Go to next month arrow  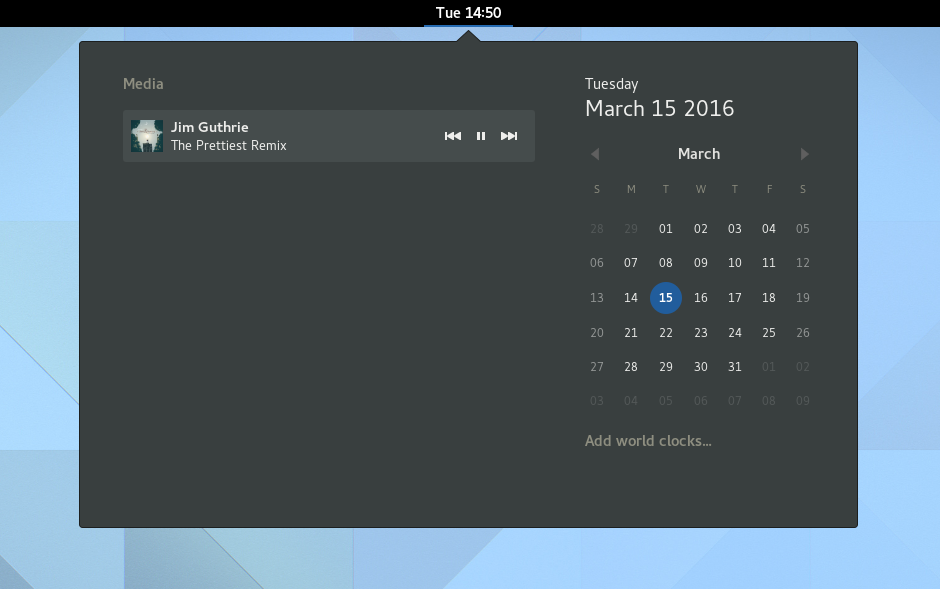point(805,154)
